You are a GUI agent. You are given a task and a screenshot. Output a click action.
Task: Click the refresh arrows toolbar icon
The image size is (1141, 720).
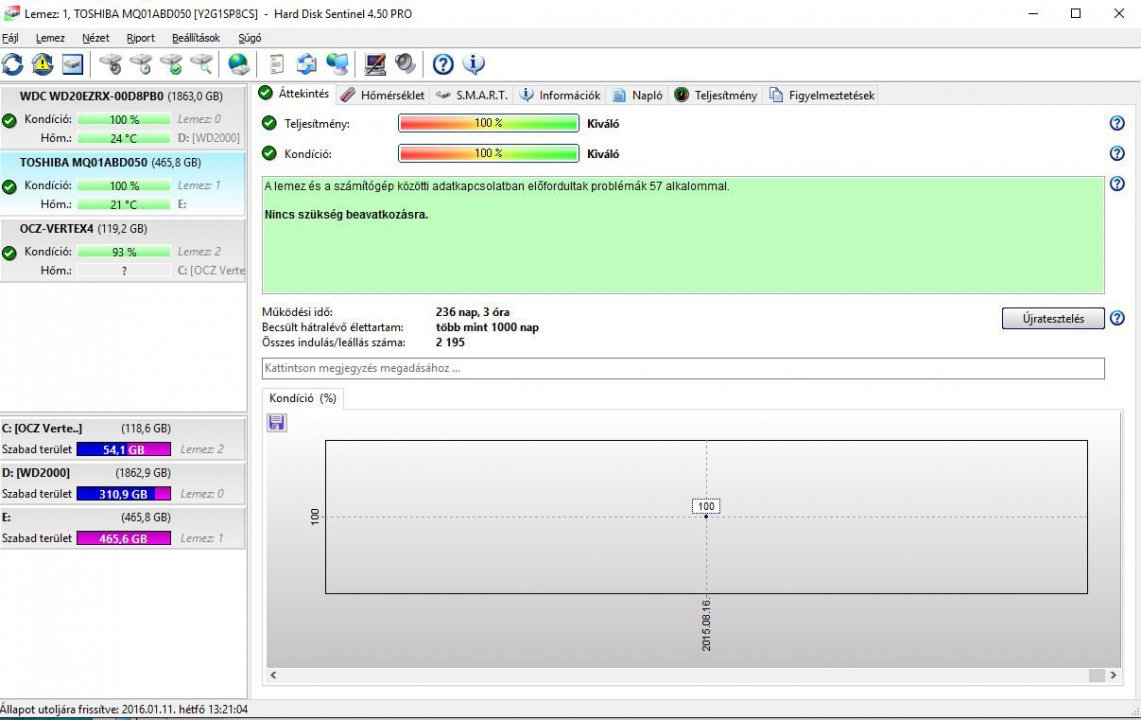click(x=12, y=65)
